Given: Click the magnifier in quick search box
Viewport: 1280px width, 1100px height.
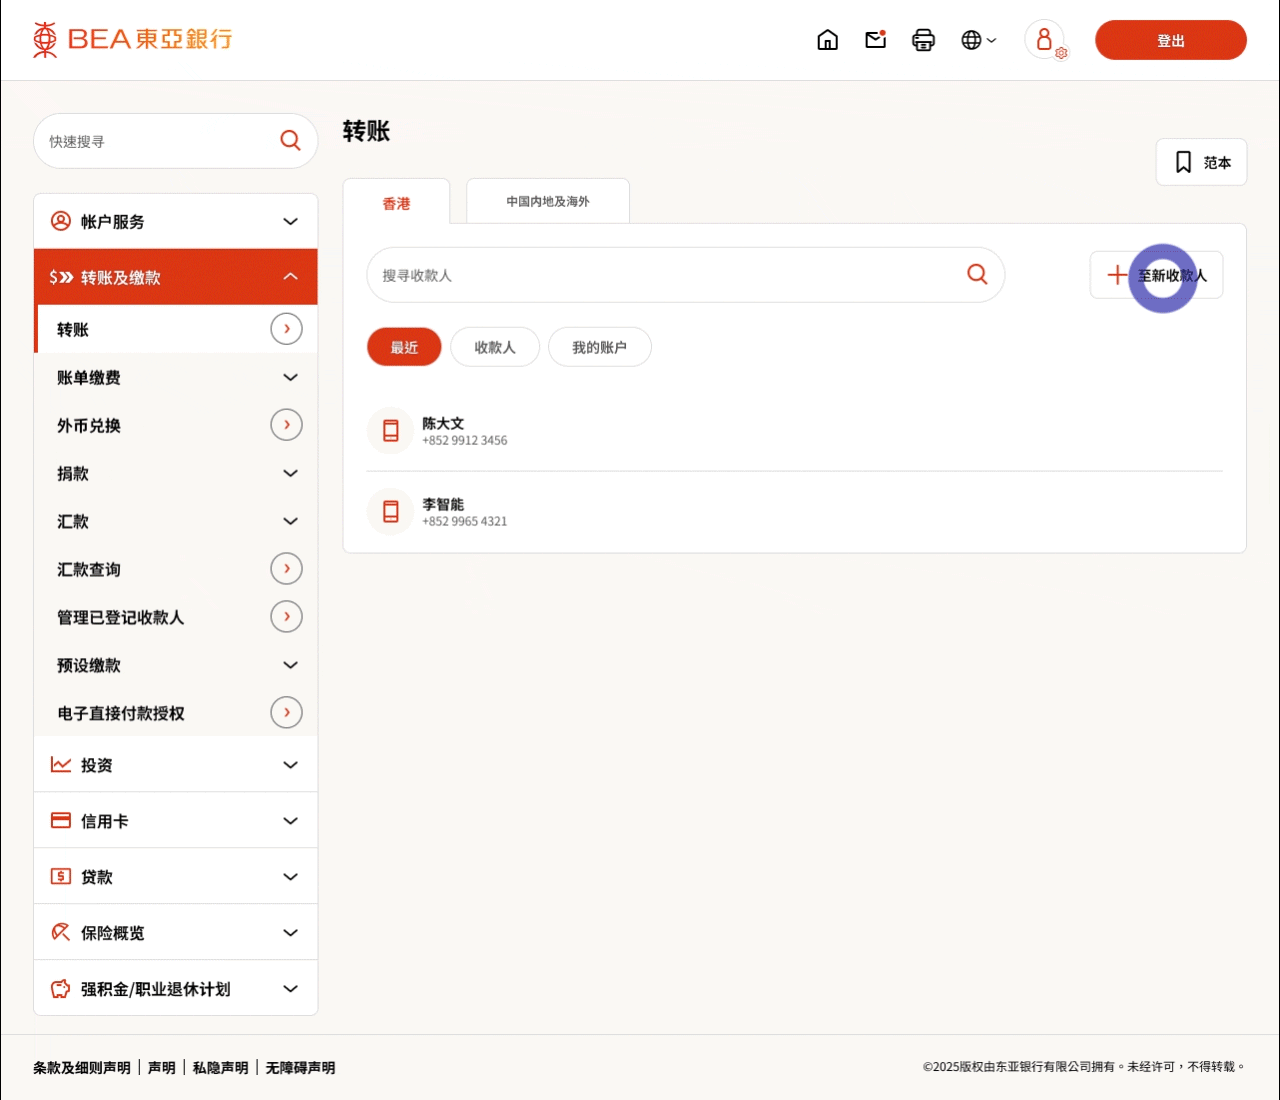Looking at the screenshot, I should pos(290,141).
